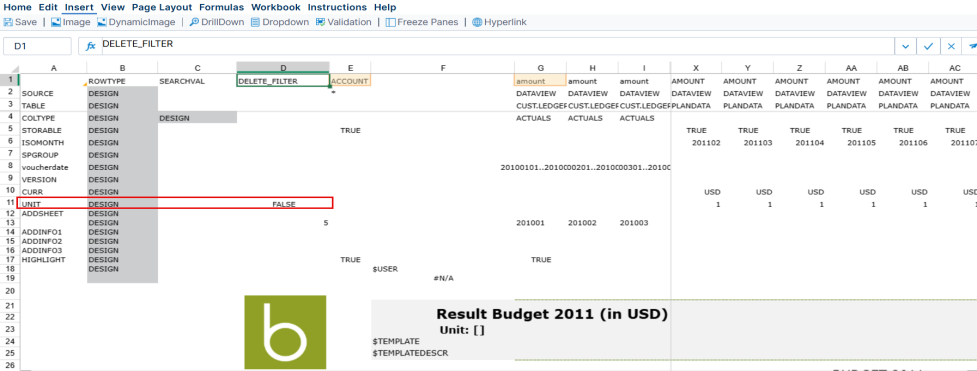Open the Help menu
The width and height of the screenshot is (977, 371).
point(385,7)
